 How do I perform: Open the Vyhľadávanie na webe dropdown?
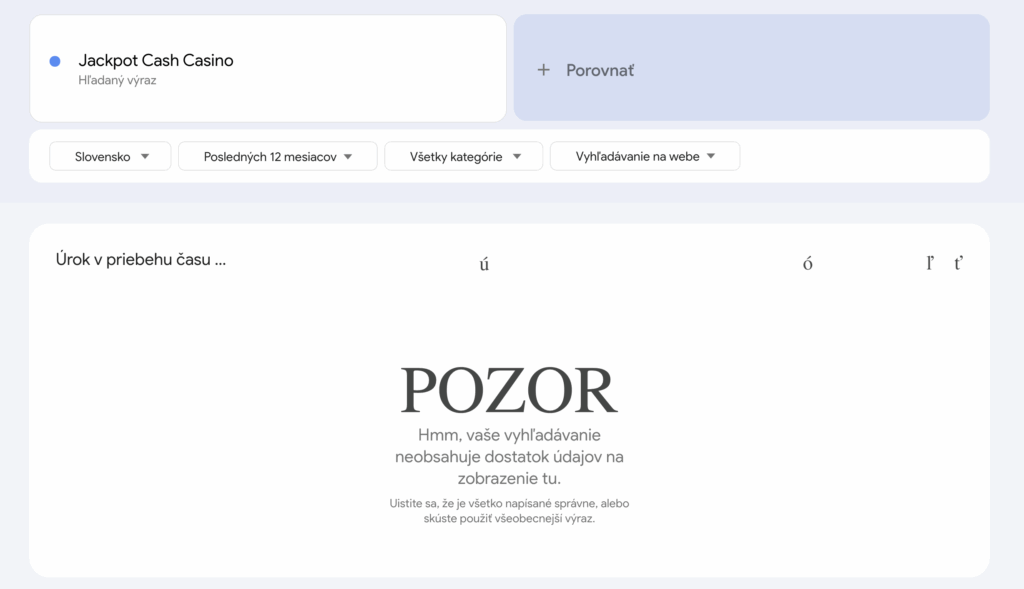(x=644, y=156)
